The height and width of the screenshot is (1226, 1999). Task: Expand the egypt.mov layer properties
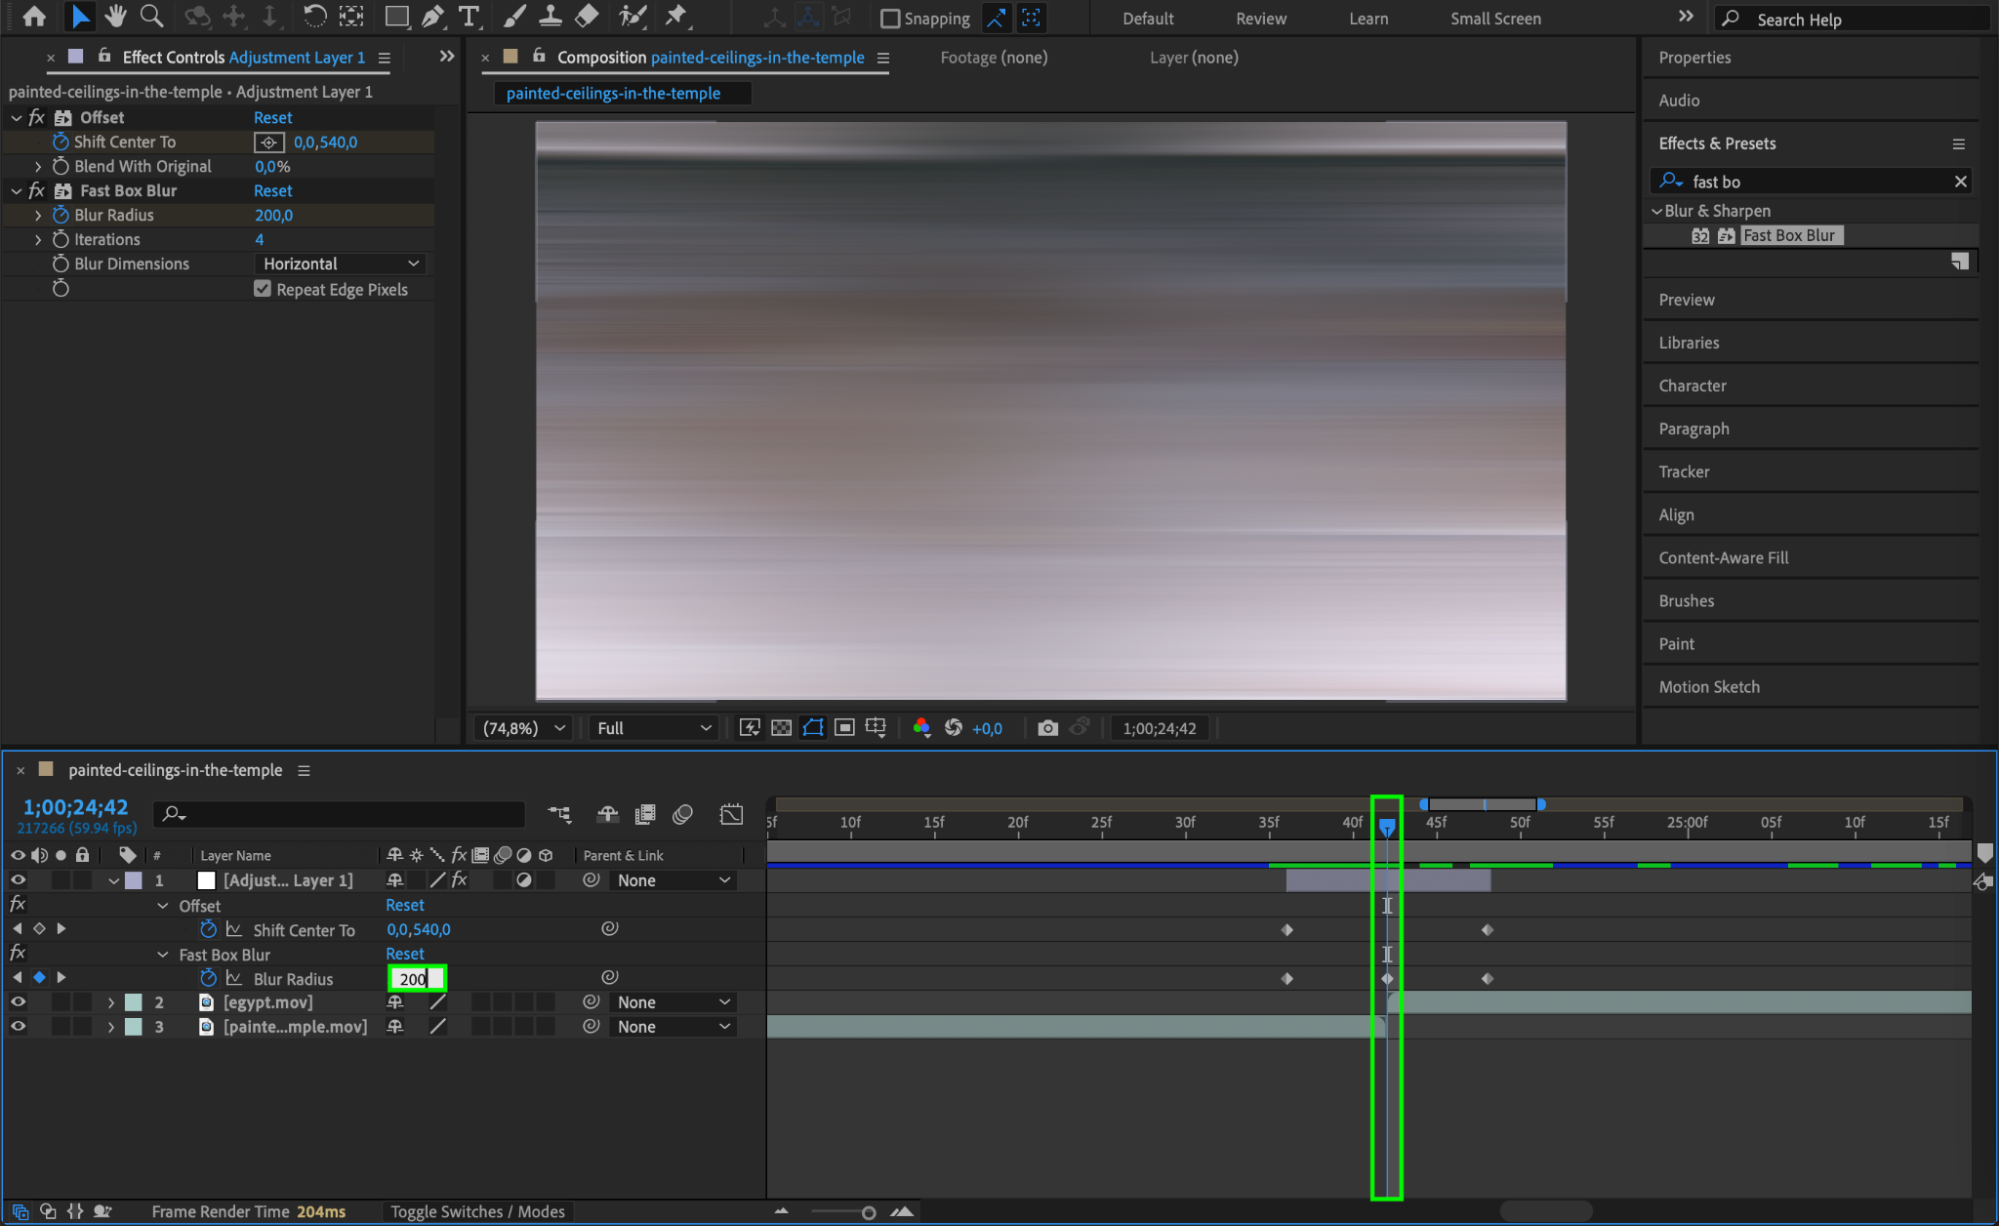click(111, 1002)
